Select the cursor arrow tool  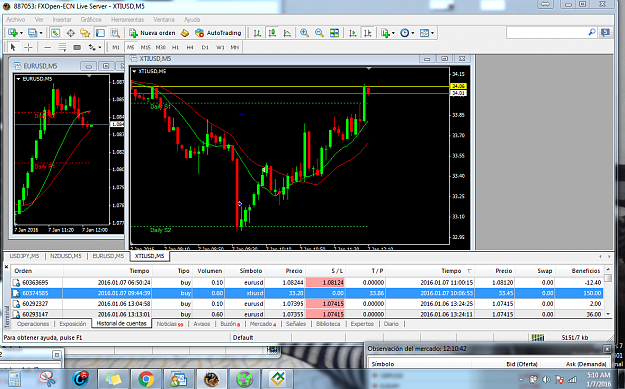(13, 47)
